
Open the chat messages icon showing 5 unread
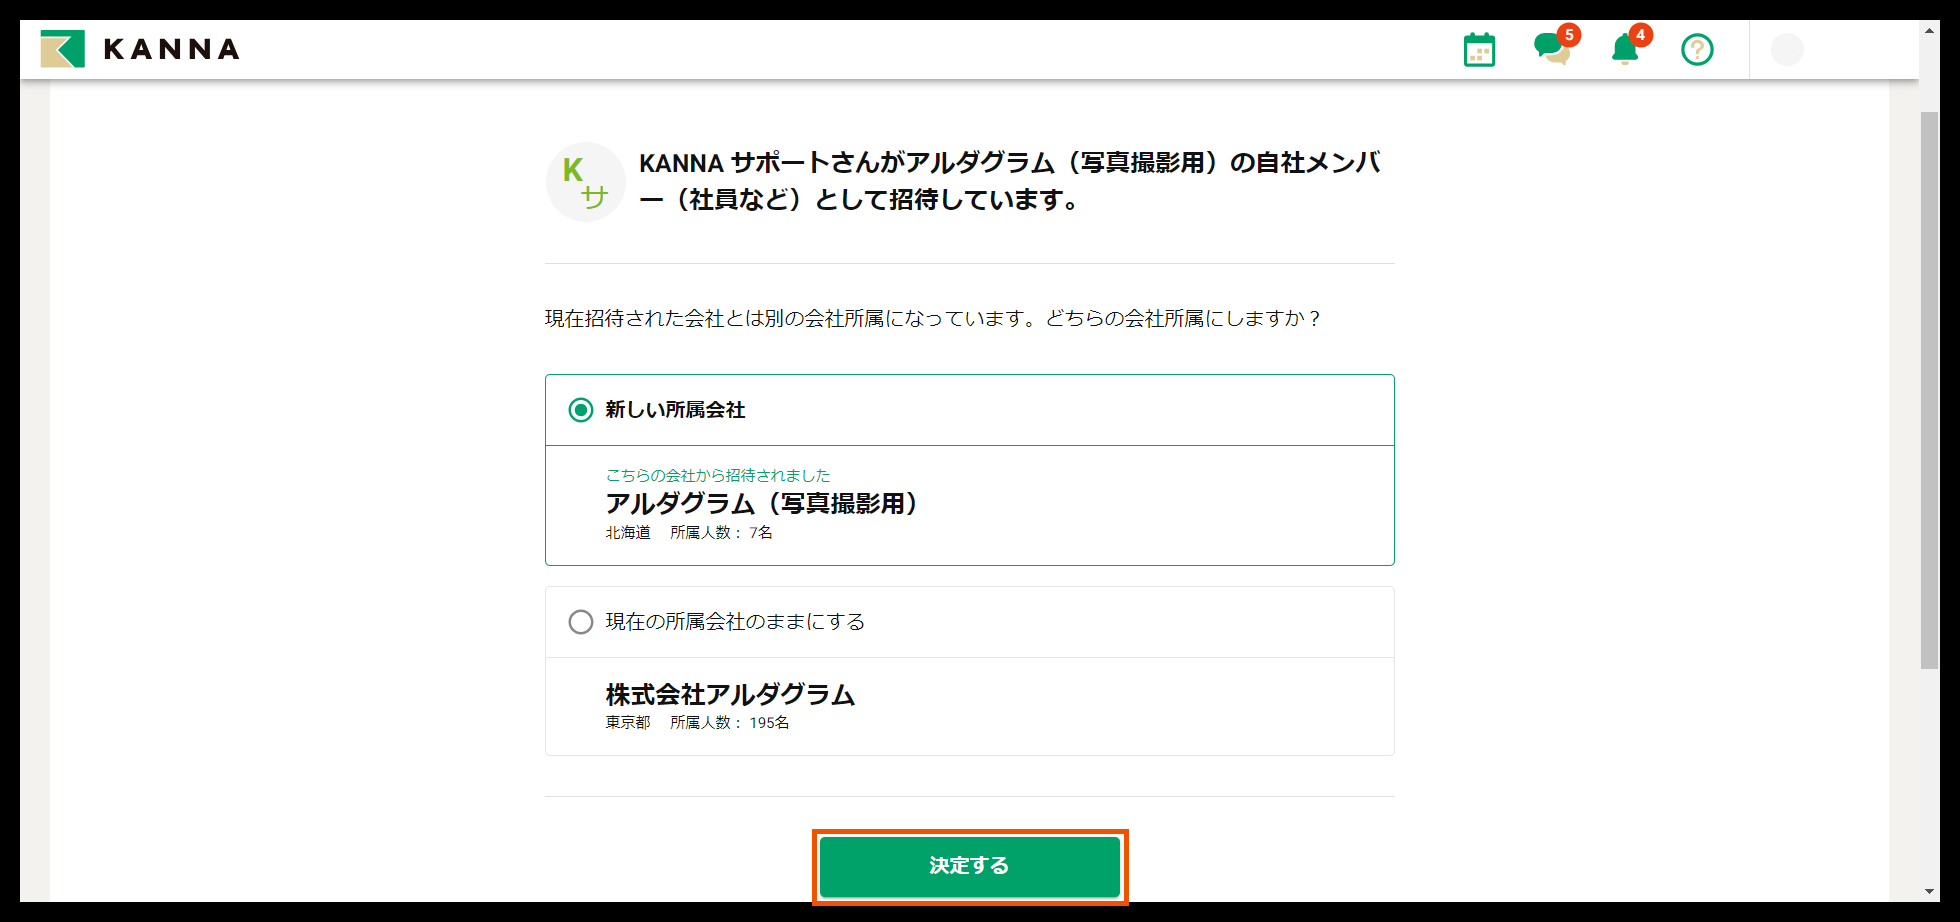click(x=1552, y=48)
